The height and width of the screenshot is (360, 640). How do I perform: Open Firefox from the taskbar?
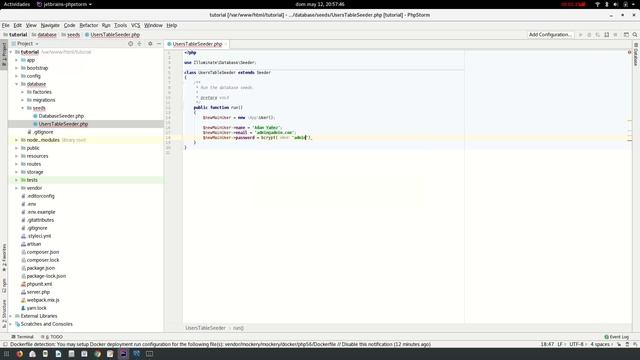[19, 354]
